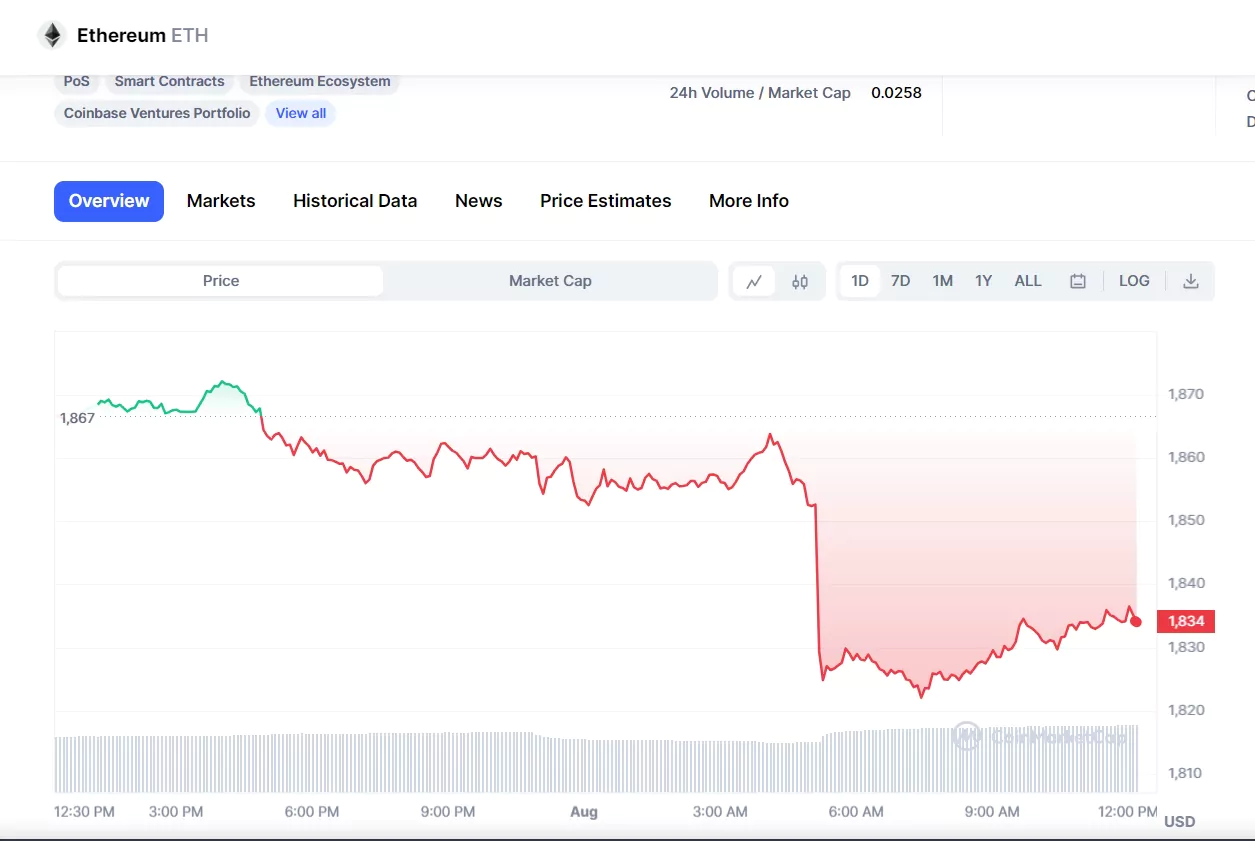Open Coinbase Ventures Portfolio tag
Screen dimensions: 1255x841
[157, 113]
